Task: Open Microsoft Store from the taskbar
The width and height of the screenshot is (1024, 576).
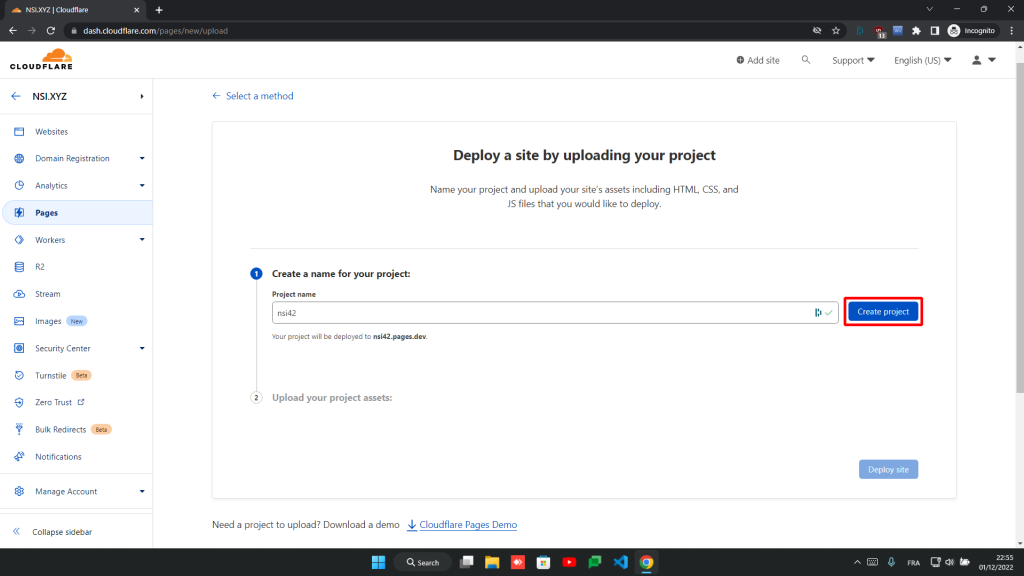Action: (543, 562)
